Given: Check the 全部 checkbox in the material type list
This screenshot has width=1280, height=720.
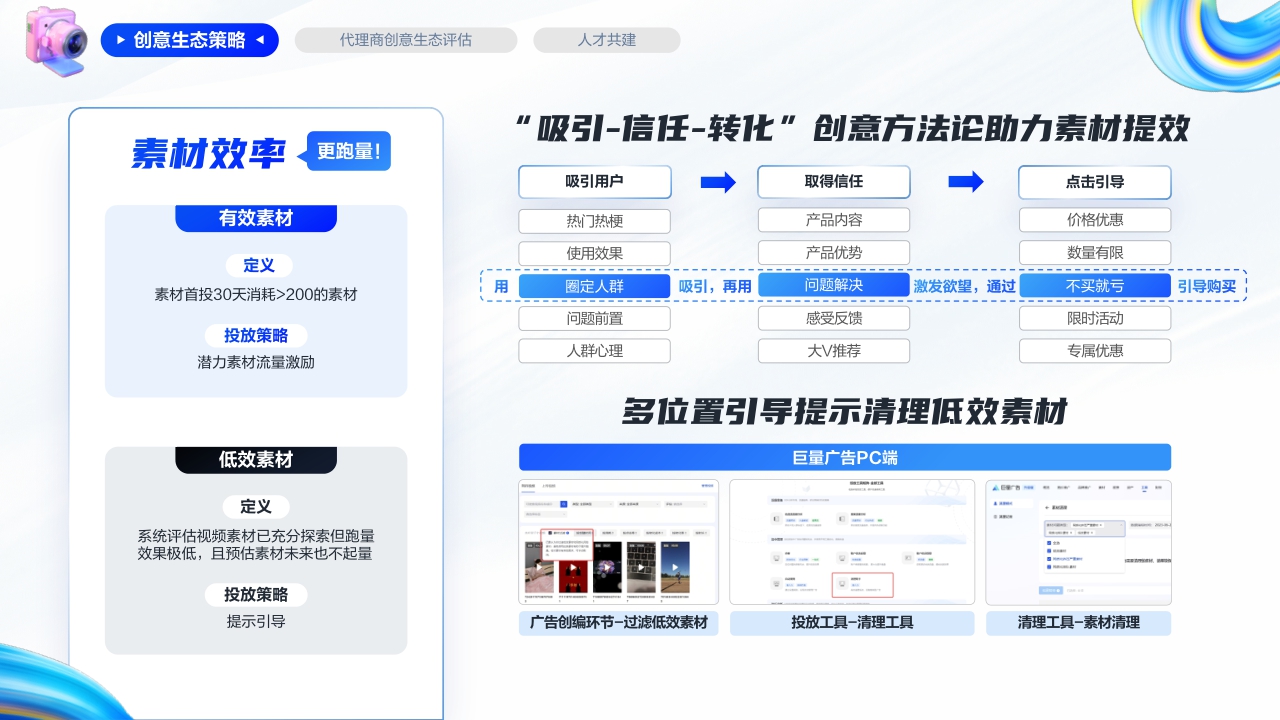Looking at the screenshot, I should tap(1048, 543).
